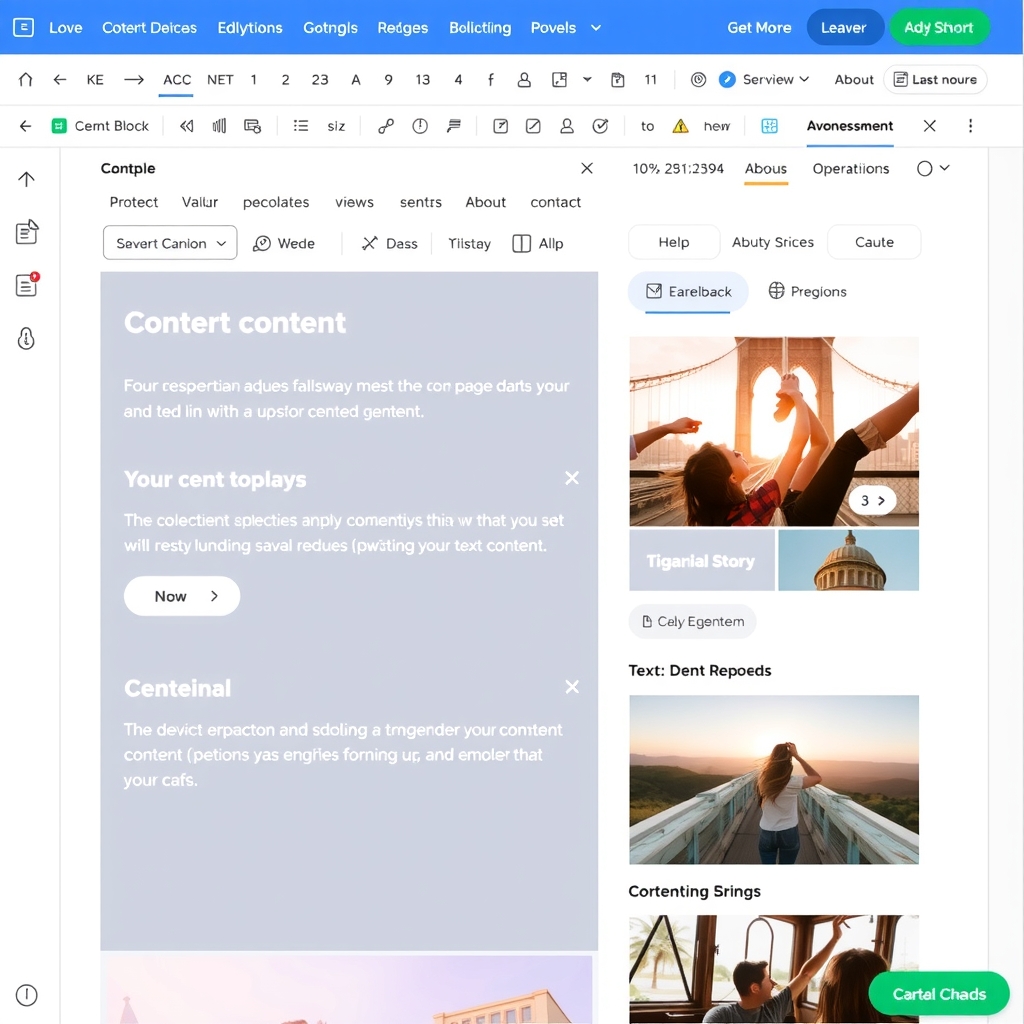The image size is (1024, 1024).
Task: Dismiss the Your cent toplays section
Action: coord(571,478)
